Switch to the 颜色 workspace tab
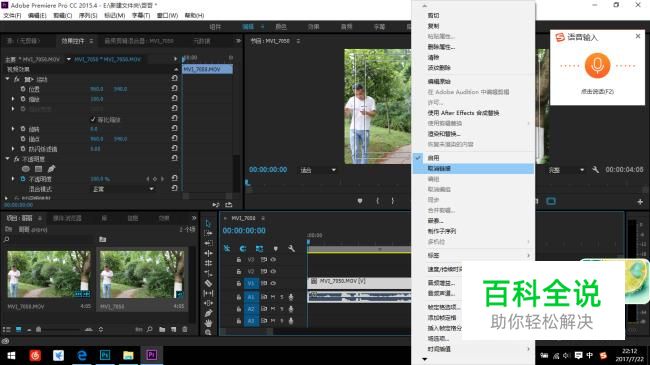 click(281, 27)
